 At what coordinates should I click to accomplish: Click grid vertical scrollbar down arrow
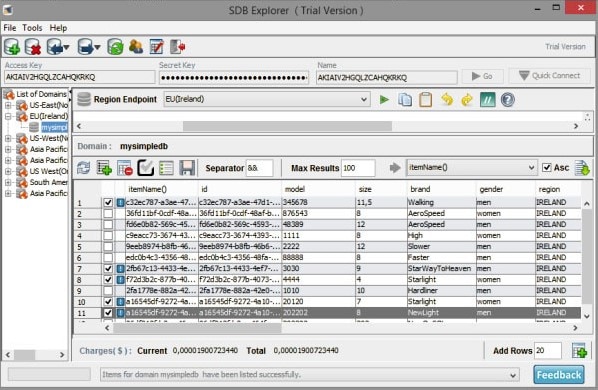[587, 316]
